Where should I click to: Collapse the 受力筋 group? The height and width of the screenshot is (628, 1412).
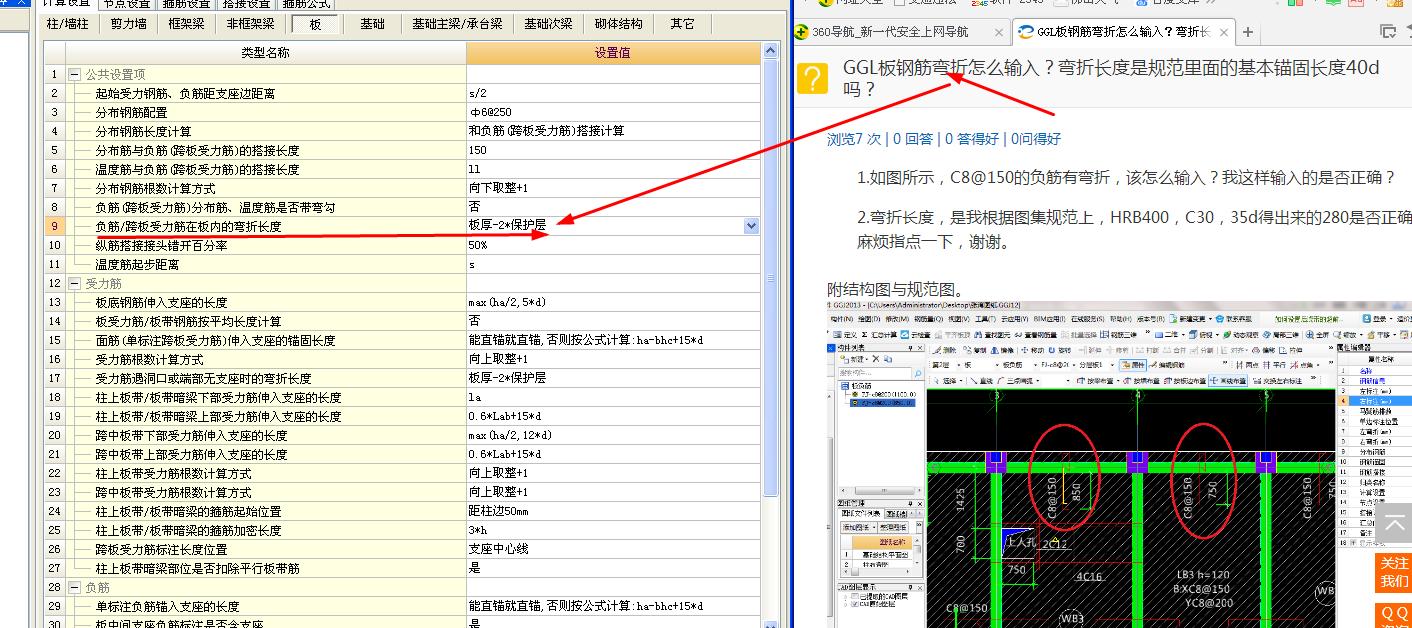click(x=74, y=283)
